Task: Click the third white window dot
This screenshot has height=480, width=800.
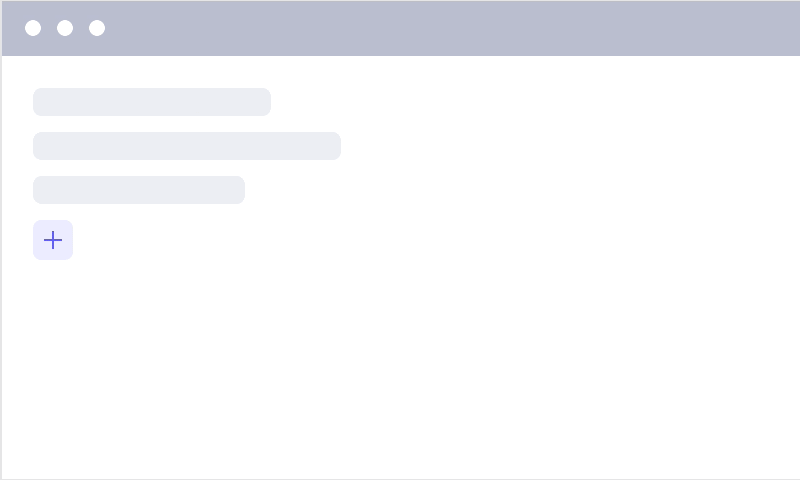Action: [x=97, y=28]
